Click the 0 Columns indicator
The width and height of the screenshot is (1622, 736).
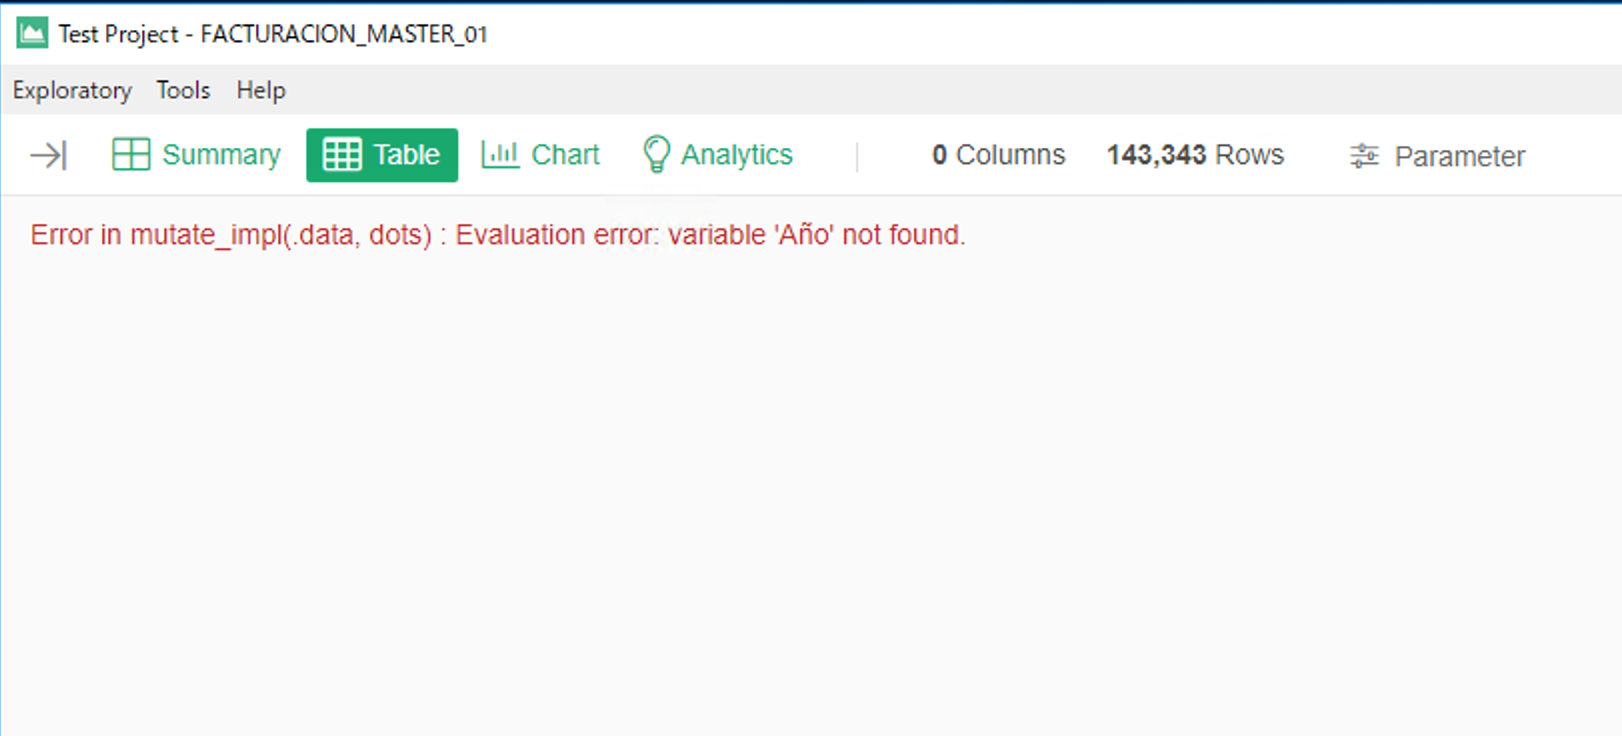click(x=998, y=155)
